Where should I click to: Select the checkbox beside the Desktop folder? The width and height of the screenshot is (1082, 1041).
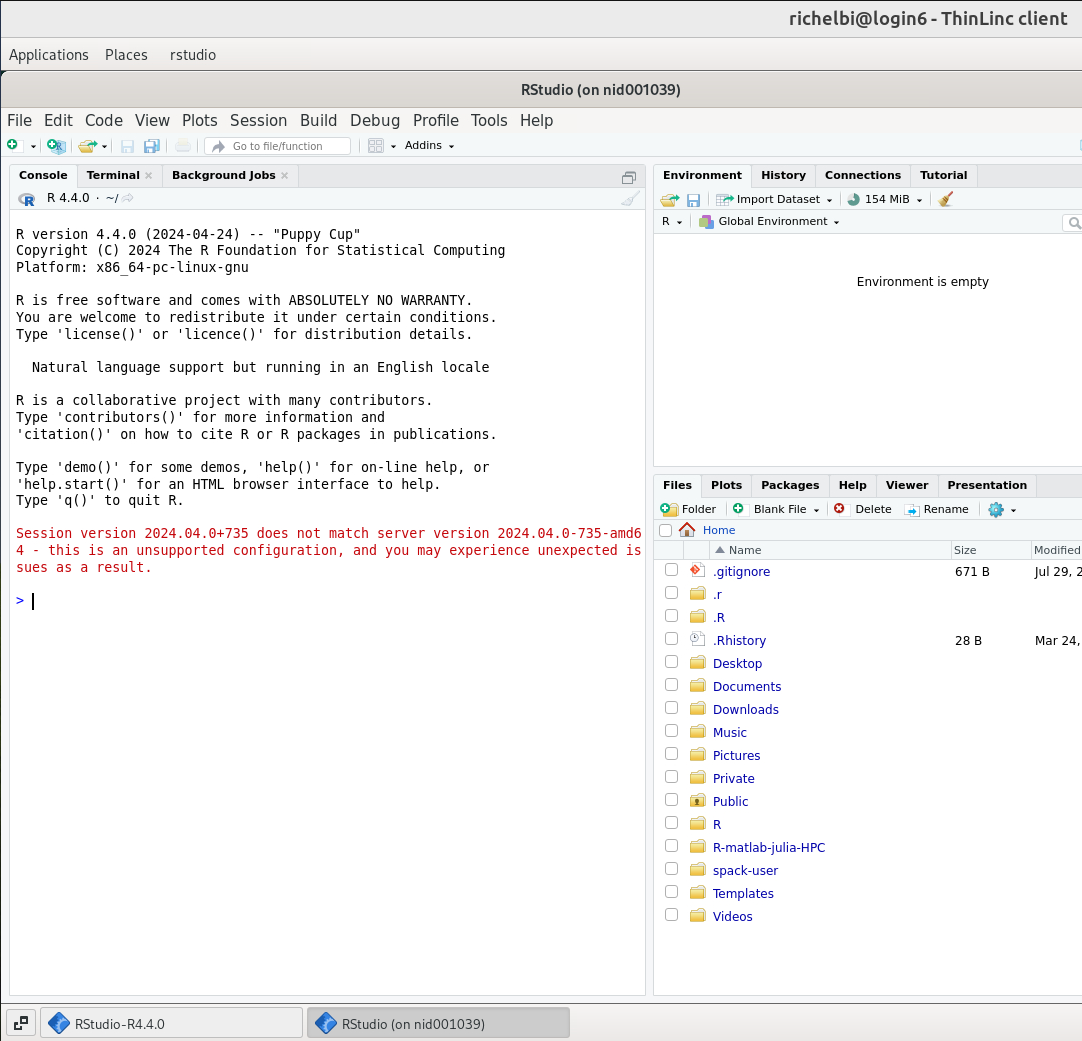pos(671,661)
